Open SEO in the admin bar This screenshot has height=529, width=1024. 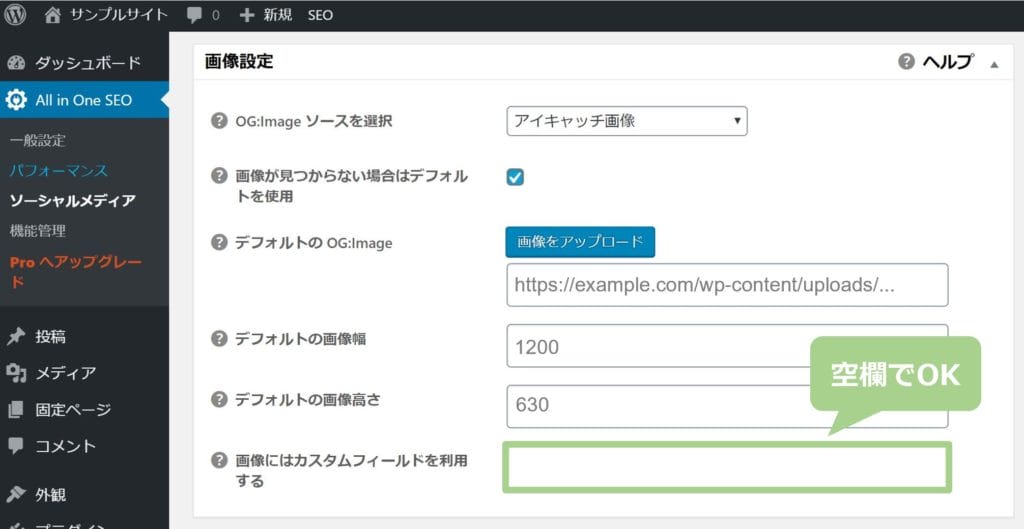320,15
